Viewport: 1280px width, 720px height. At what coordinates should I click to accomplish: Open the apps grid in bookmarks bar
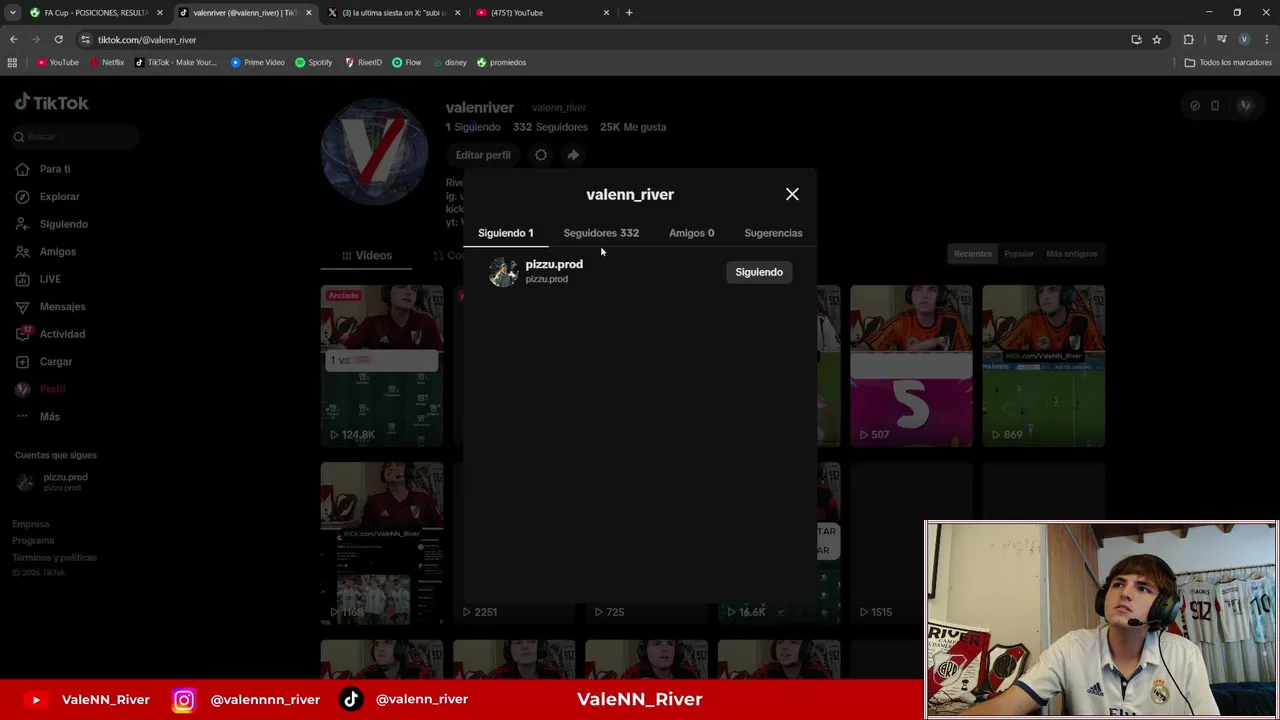click(12, 62)
